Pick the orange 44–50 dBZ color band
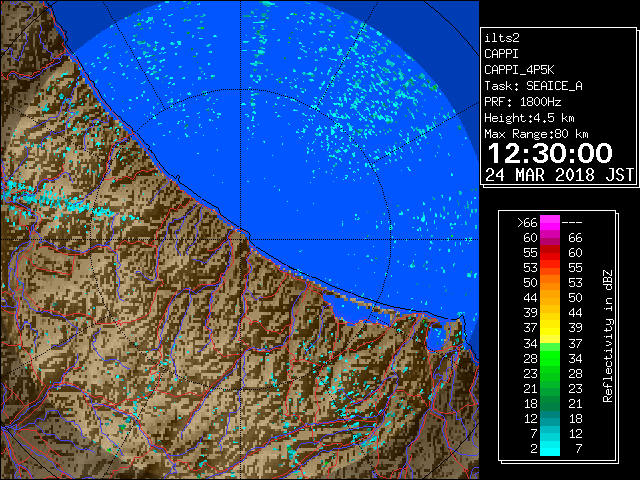 point(550,298)
